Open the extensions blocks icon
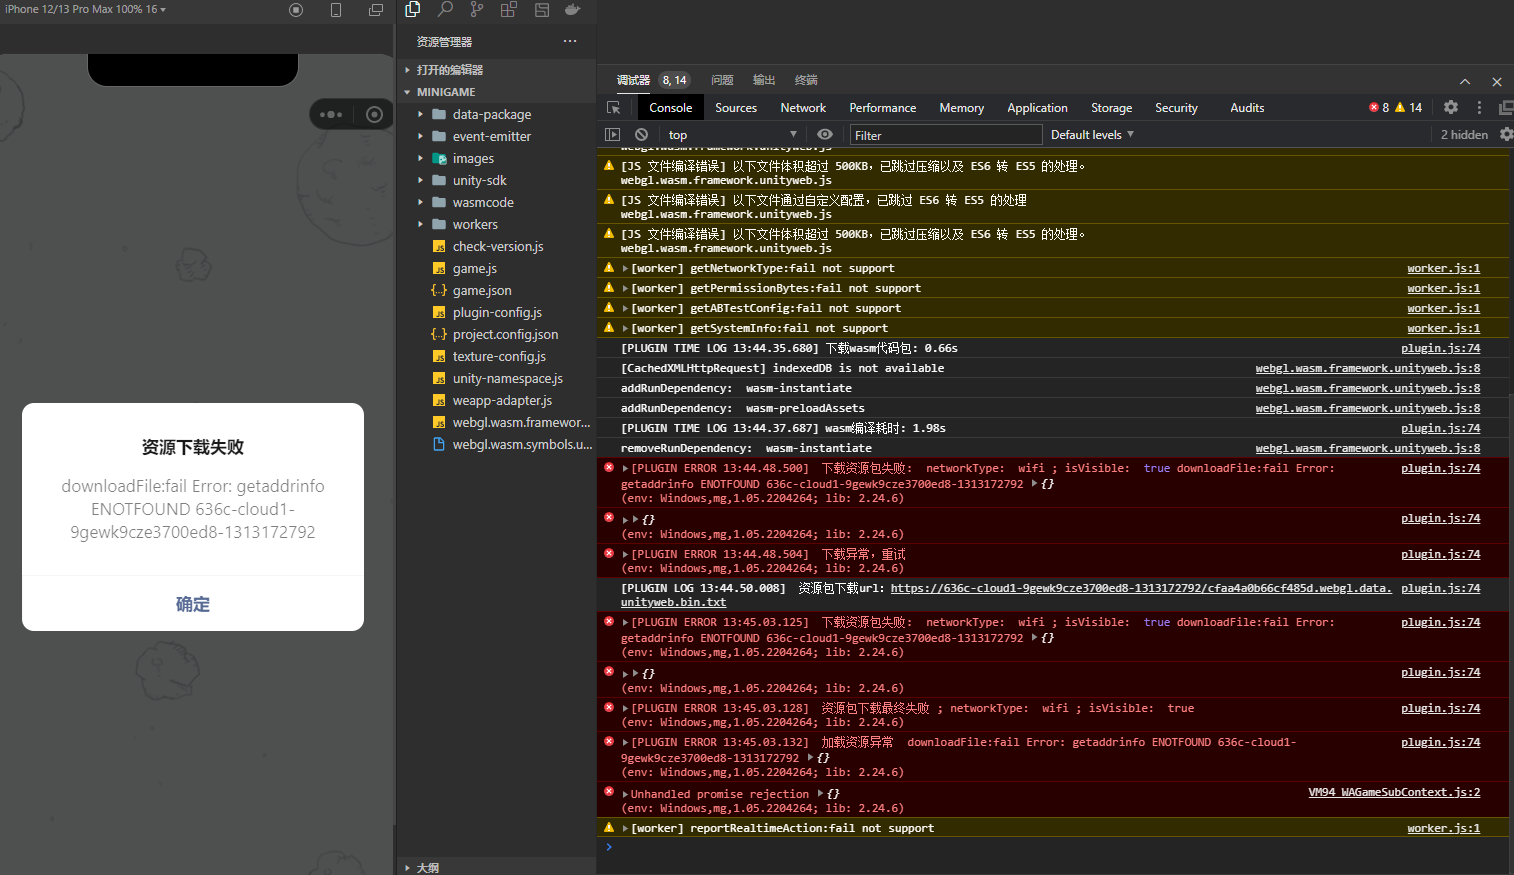1514x875 pixels. click(x=509, y=10)
